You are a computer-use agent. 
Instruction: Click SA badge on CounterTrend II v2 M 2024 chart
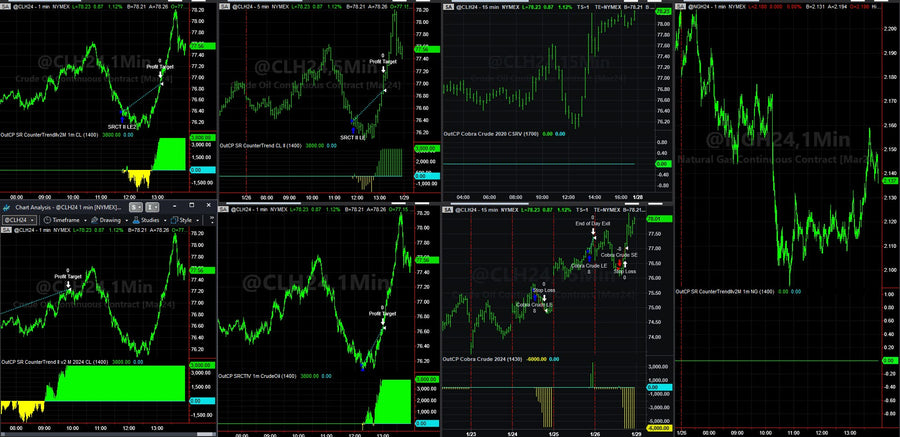point(6,230)
